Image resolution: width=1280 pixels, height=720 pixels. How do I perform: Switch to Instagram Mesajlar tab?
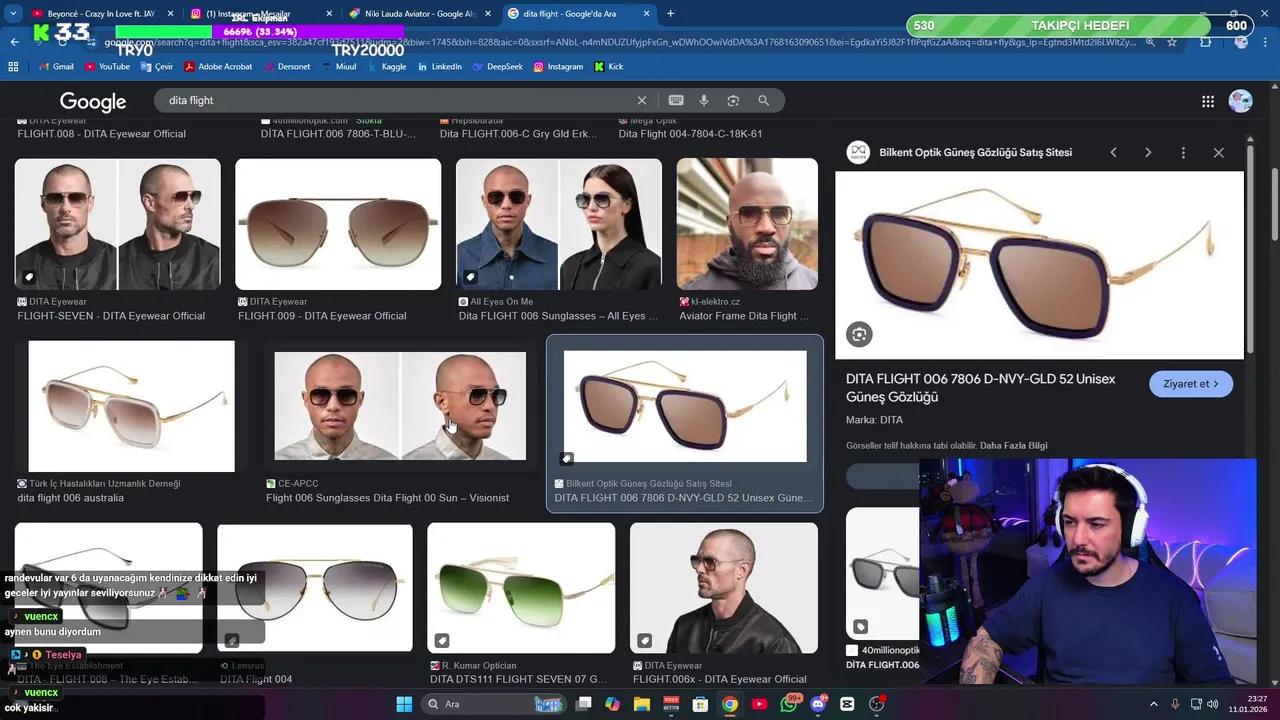260,14
